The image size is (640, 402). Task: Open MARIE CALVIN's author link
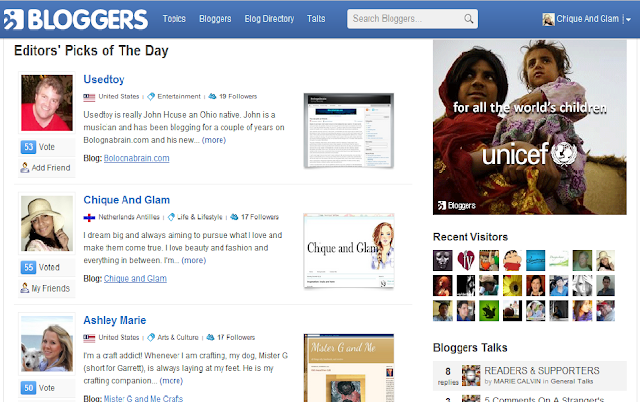pyautogui.click(x=517, y=381)
